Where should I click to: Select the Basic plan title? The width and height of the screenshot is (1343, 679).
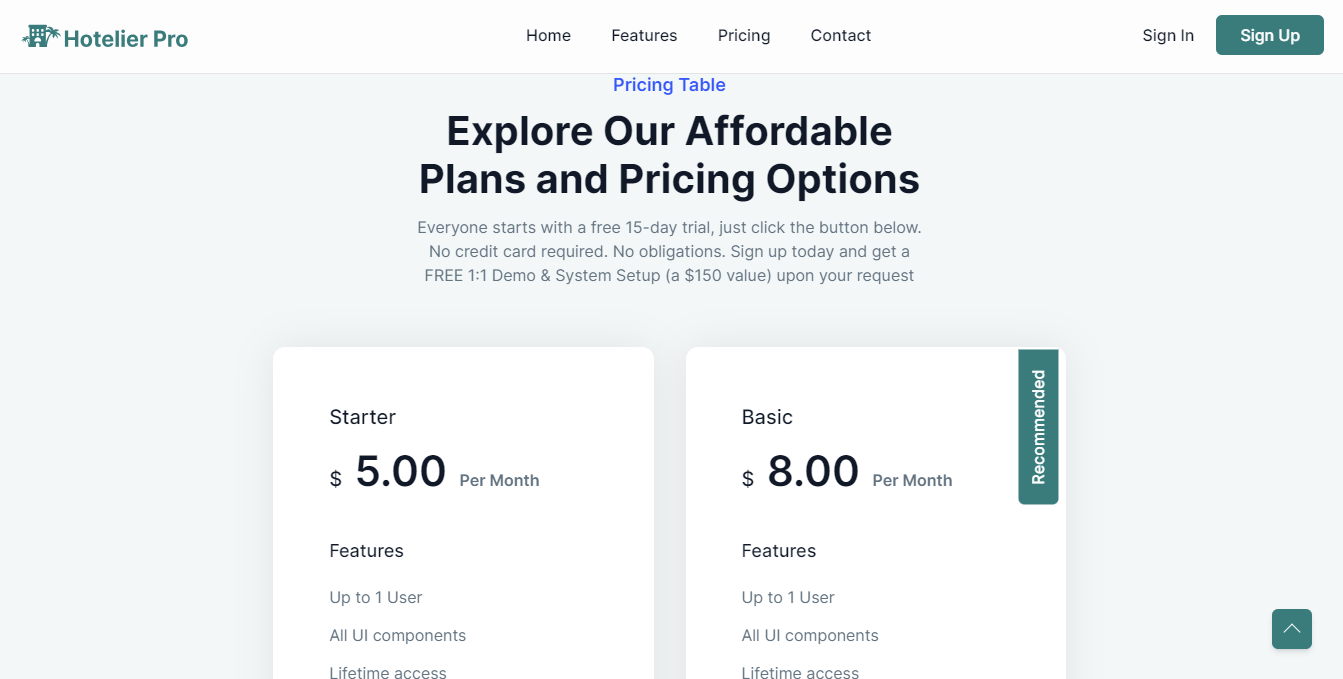point(767,417)
